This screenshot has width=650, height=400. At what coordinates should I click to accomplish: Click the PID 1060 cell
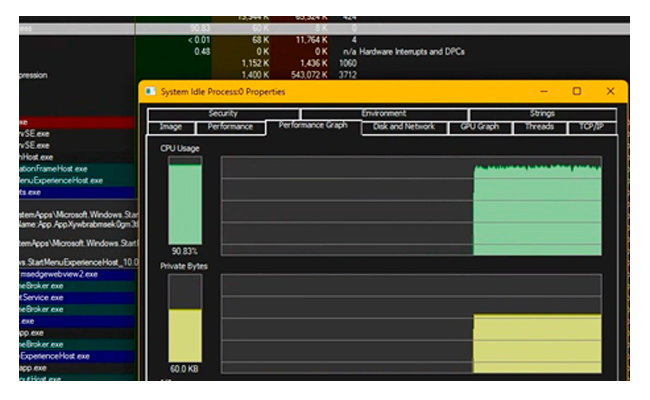[347, 63]
